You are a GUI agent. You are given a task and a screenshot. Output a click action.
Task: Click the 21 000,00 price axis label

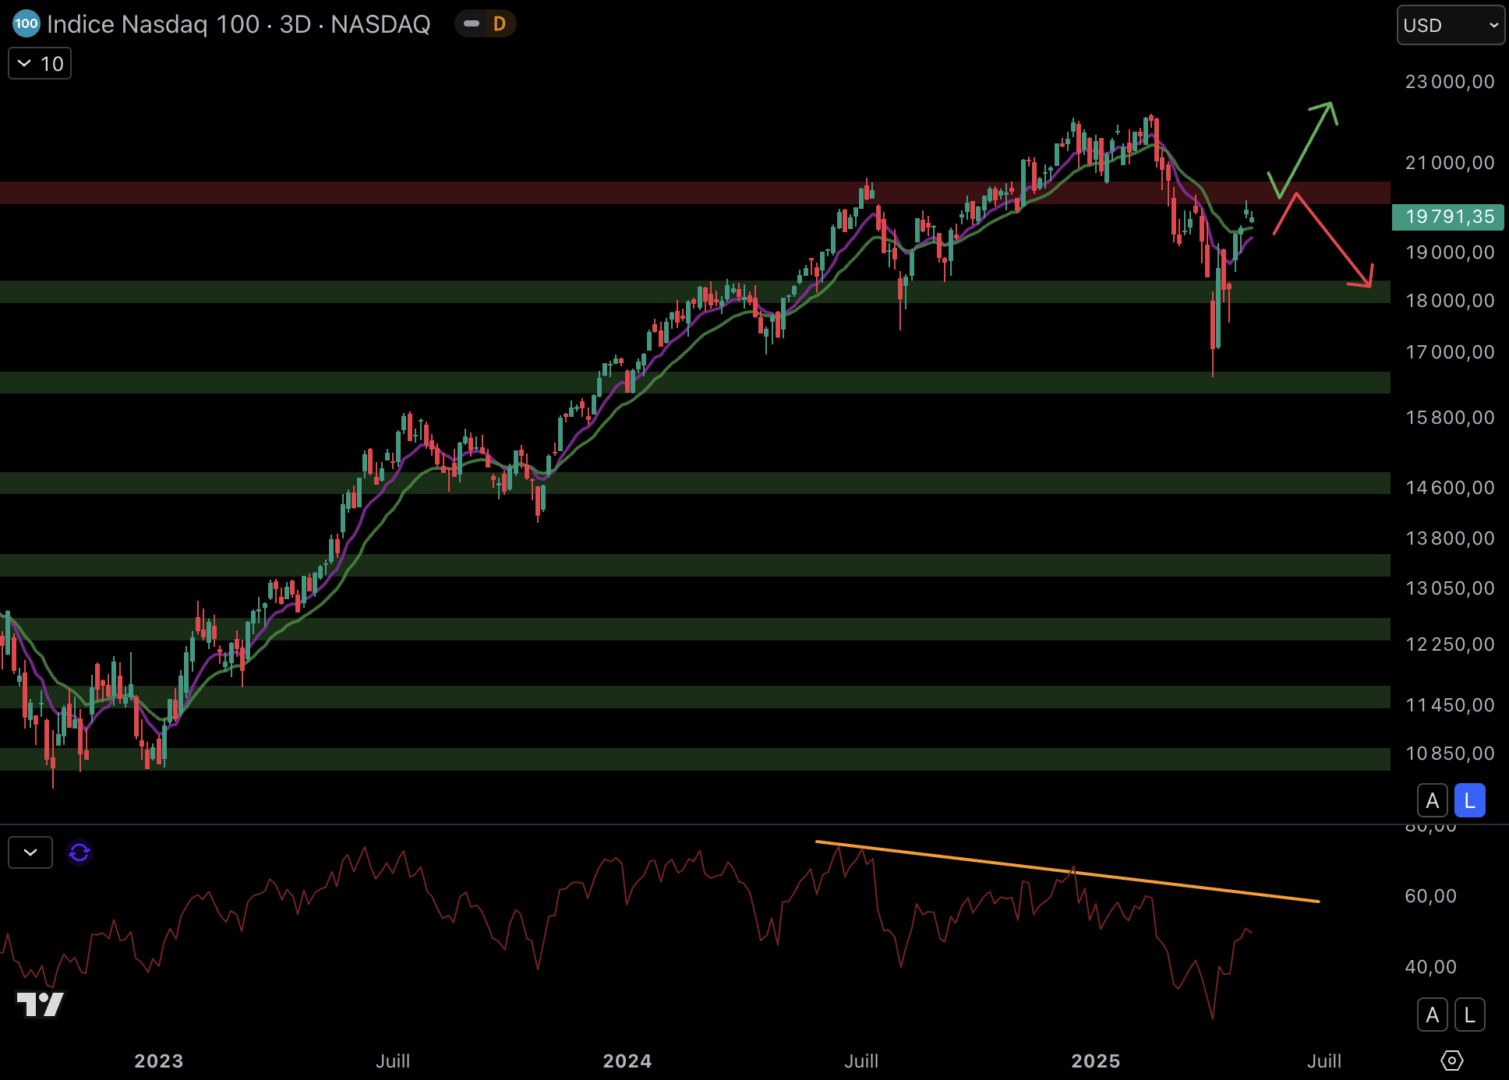click(x=1450, y=163)
